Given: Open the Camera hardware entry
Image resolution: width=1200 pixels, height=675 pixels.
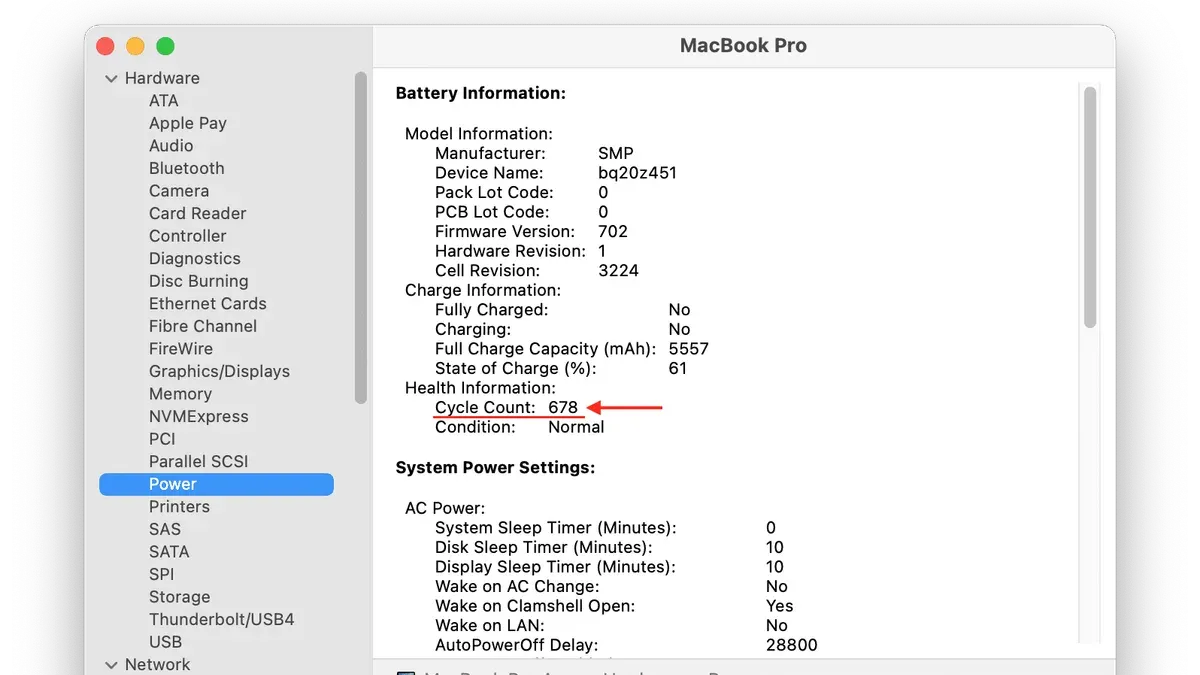Looking at the screenshot, I should 179,191.
